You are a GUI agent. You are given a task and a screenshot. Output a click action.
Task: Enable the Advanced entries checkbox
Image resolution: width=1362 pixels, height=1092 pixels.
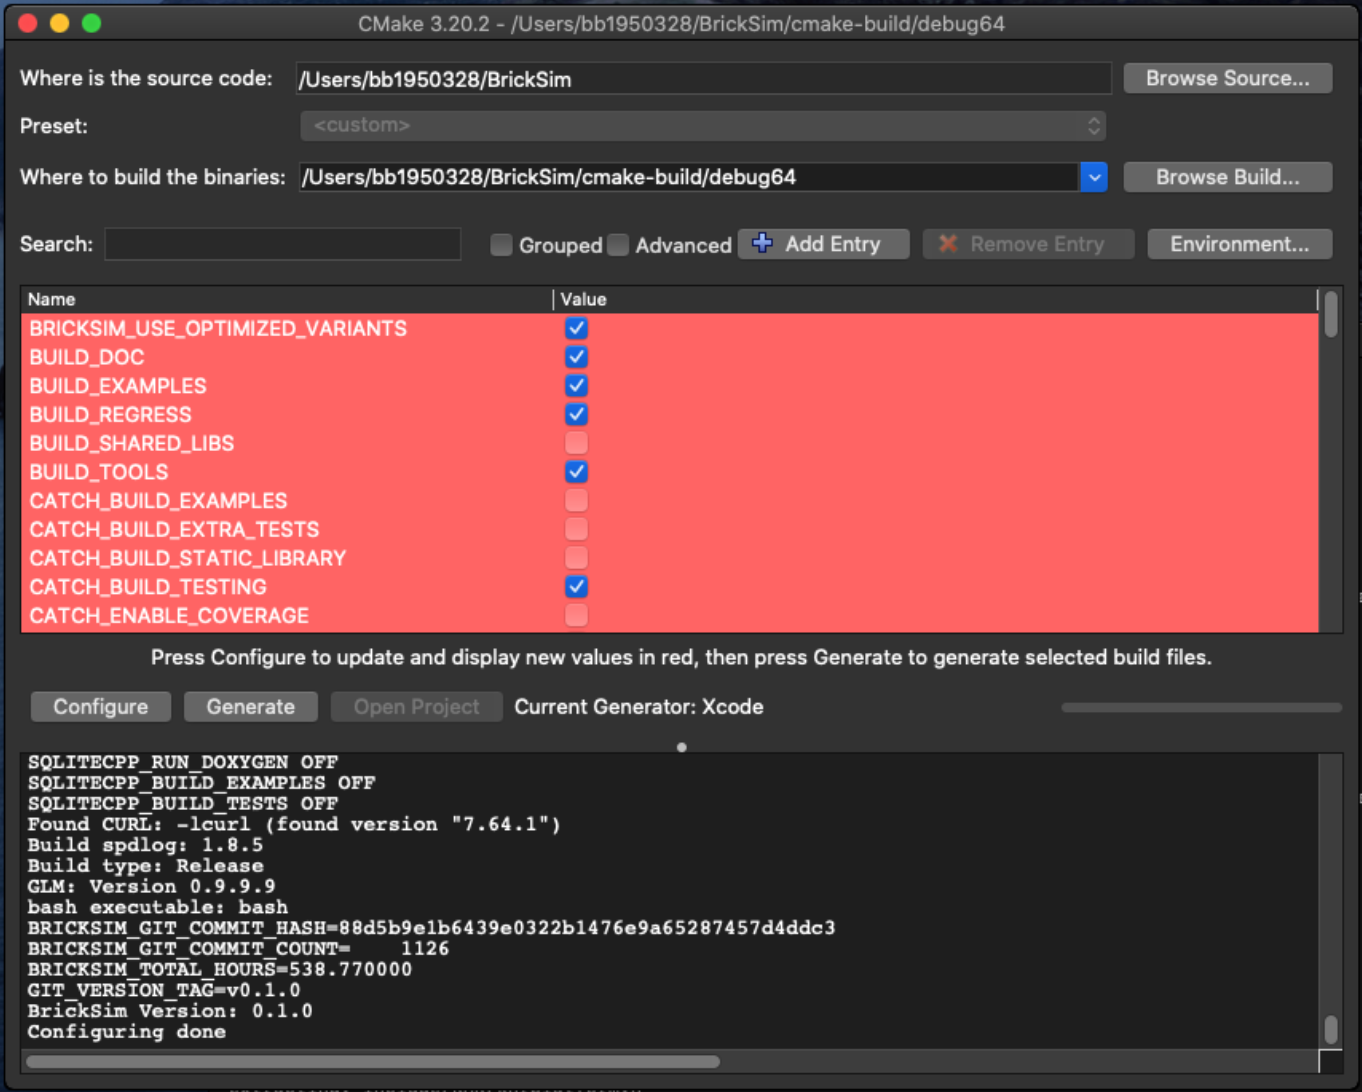[x=618, y=245]
